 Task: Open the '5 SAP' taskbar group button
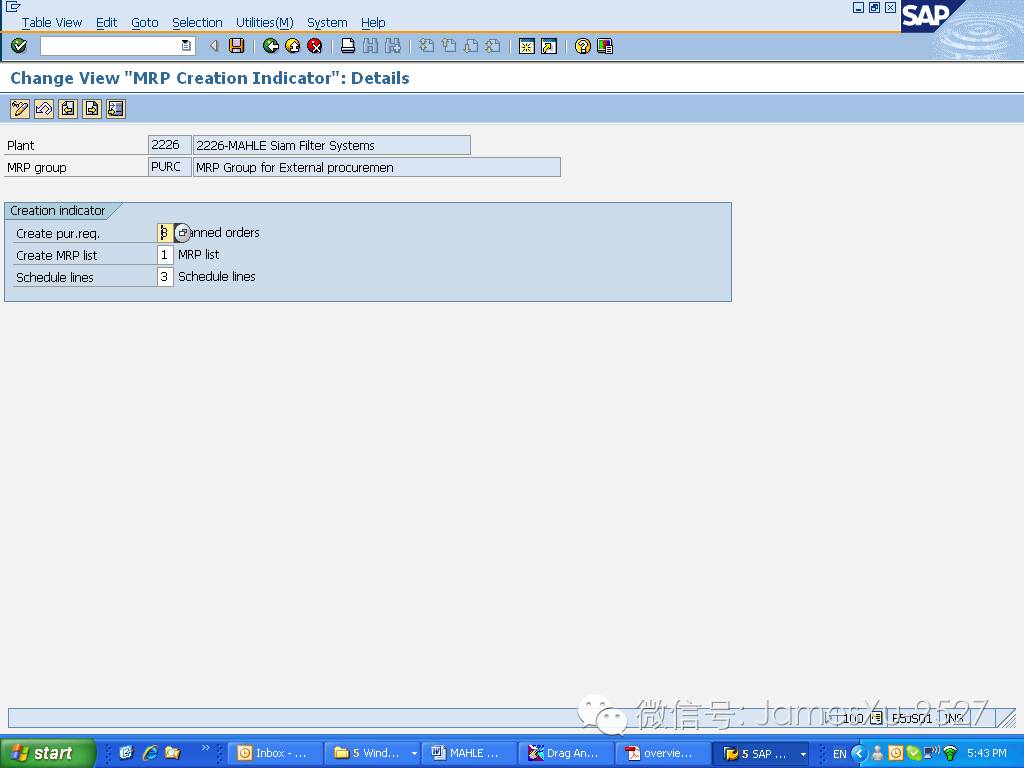tap(761, 754)
